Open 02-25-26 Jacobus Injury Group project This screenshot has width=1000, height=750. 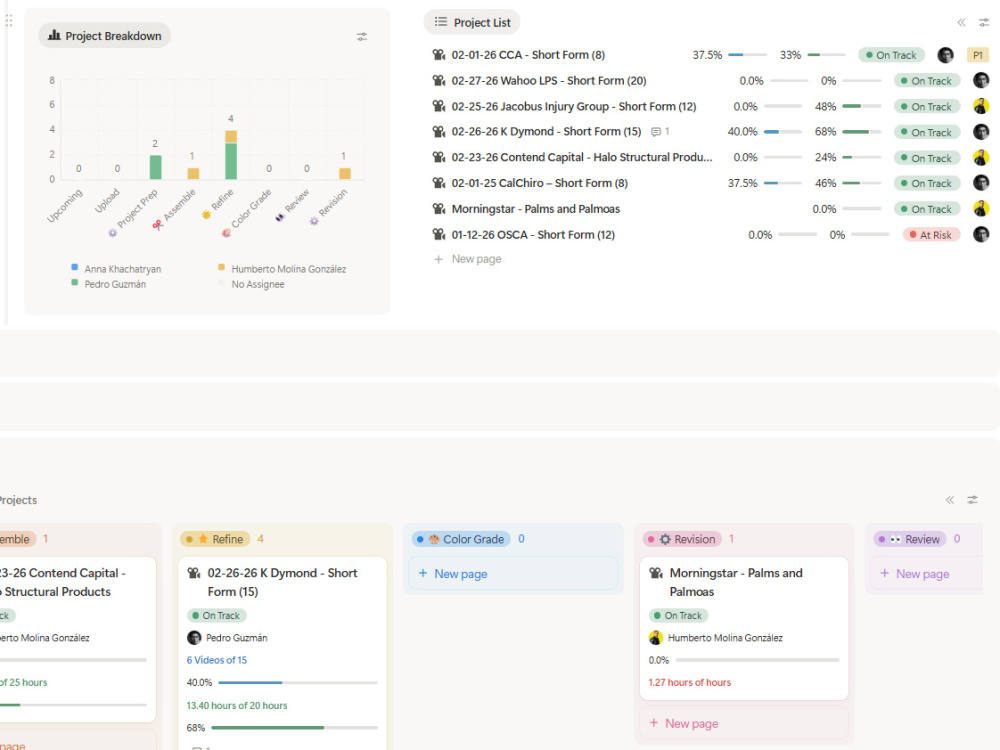tap(574, 106)
